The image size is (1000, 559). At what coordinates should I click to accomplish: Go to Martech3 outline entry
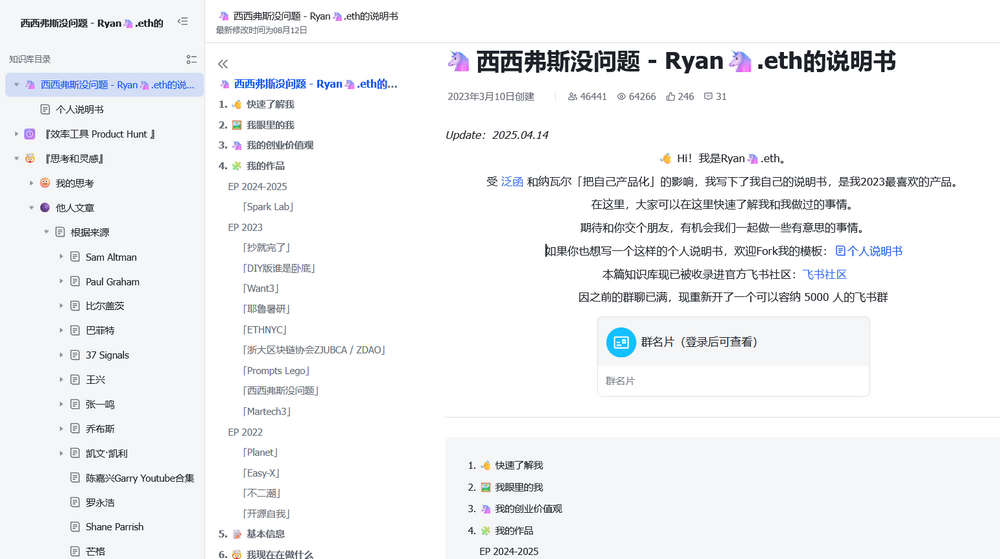click(x=267, y=412)
